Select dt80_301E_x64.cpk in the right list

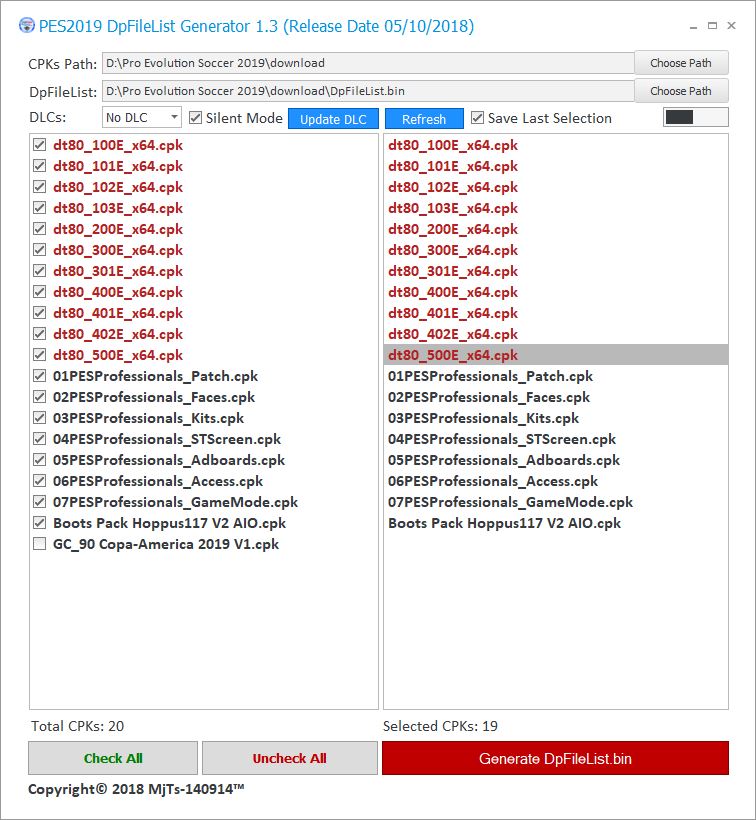556,271
